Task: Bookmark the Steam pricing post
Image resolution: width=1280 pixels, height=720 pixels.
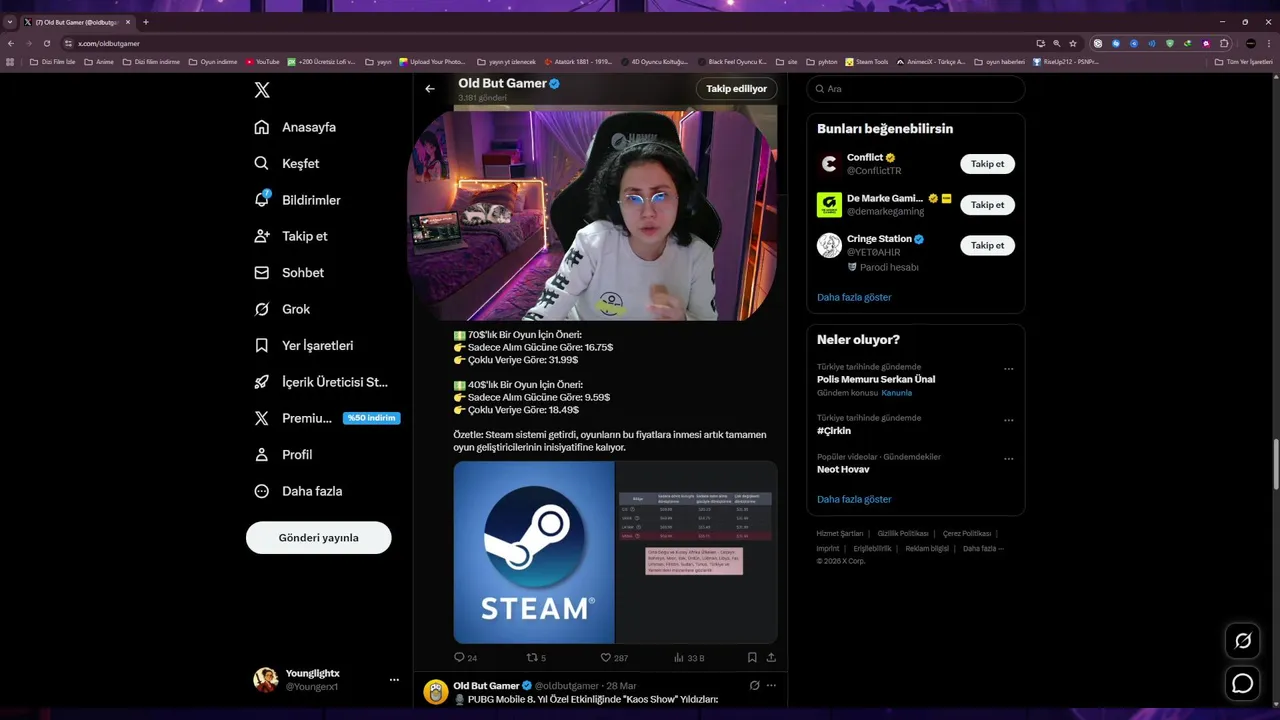Action: pyautogui.click(x=752, y=658)
